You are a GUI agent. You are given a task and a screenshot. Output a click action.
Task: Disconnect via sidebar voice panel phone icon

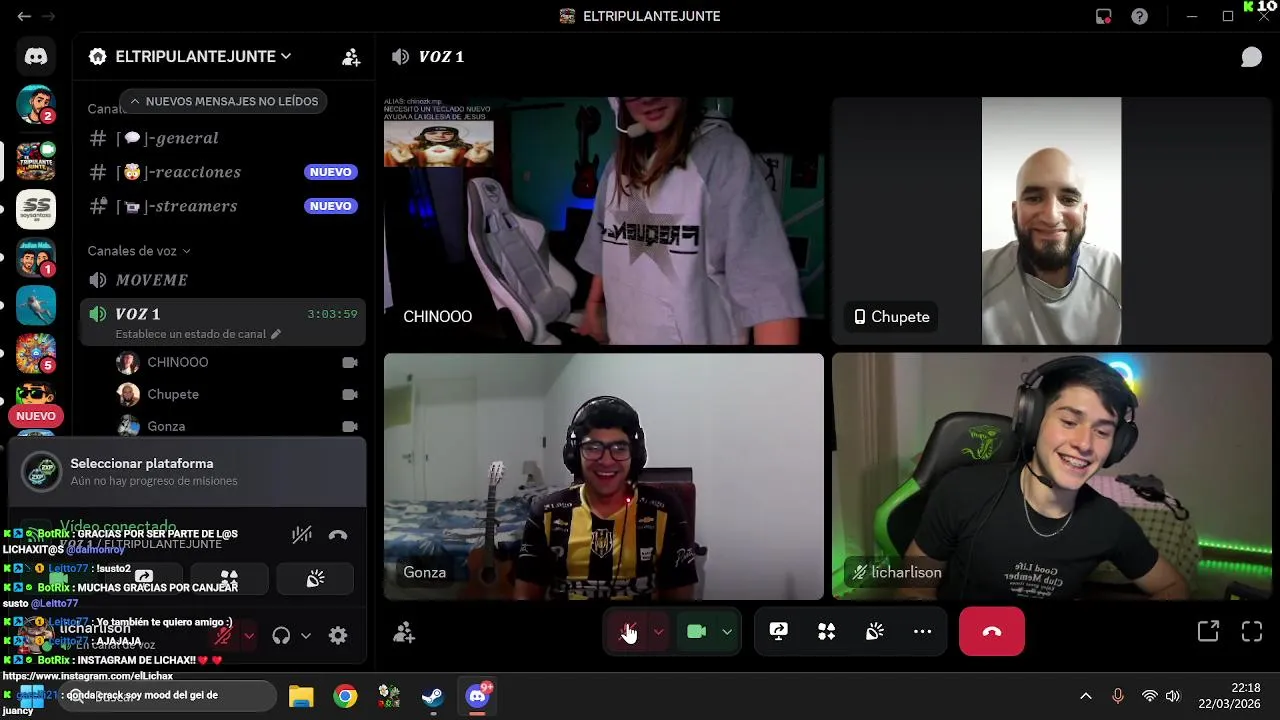click(338, 535)
